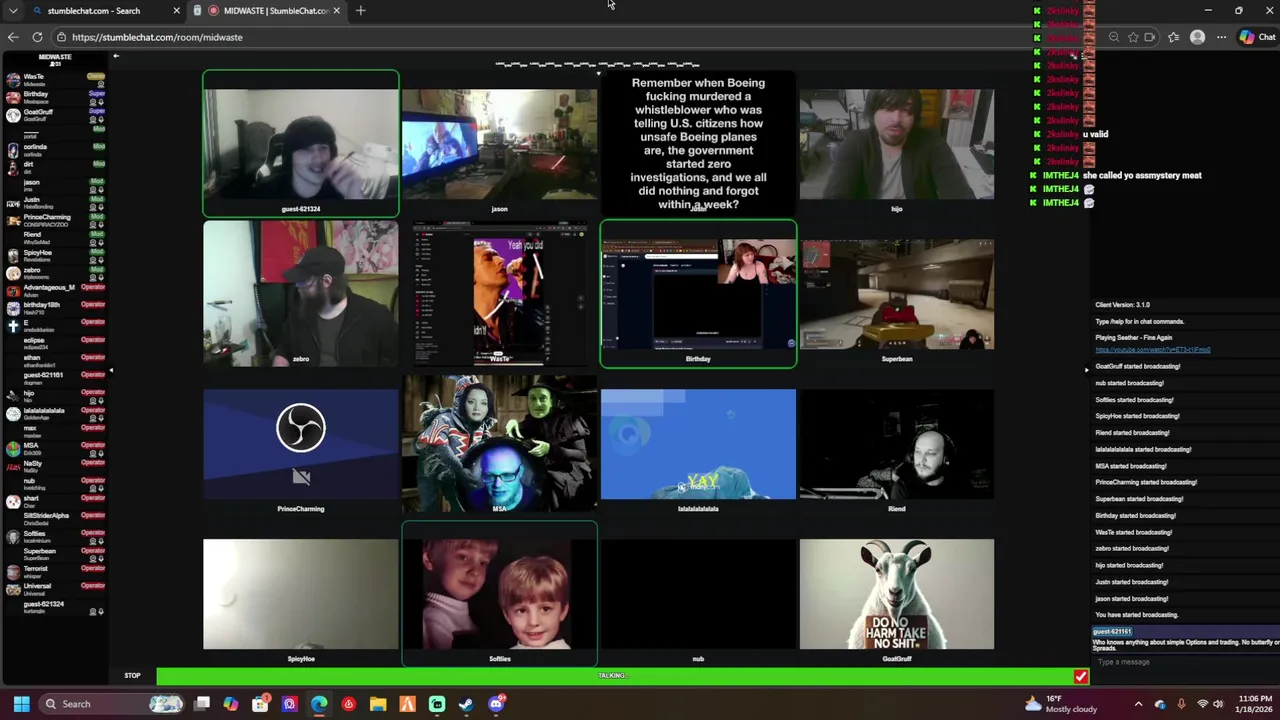The height and width of the screenshot is (720, 1280).
Task: Open the browser favorites list icon
Action: pos(1173,37)
